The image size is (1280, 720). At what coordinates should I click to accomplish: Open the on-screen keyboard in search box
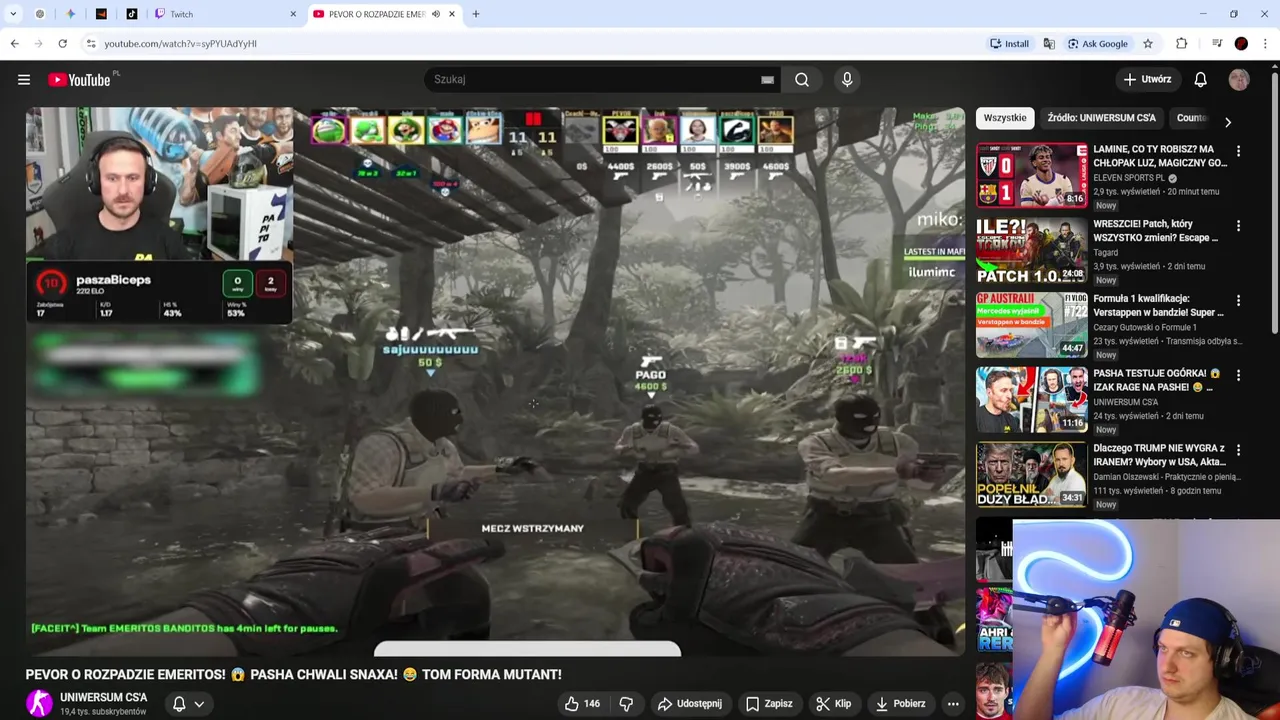pyautogui.click(x=767, y=80)
